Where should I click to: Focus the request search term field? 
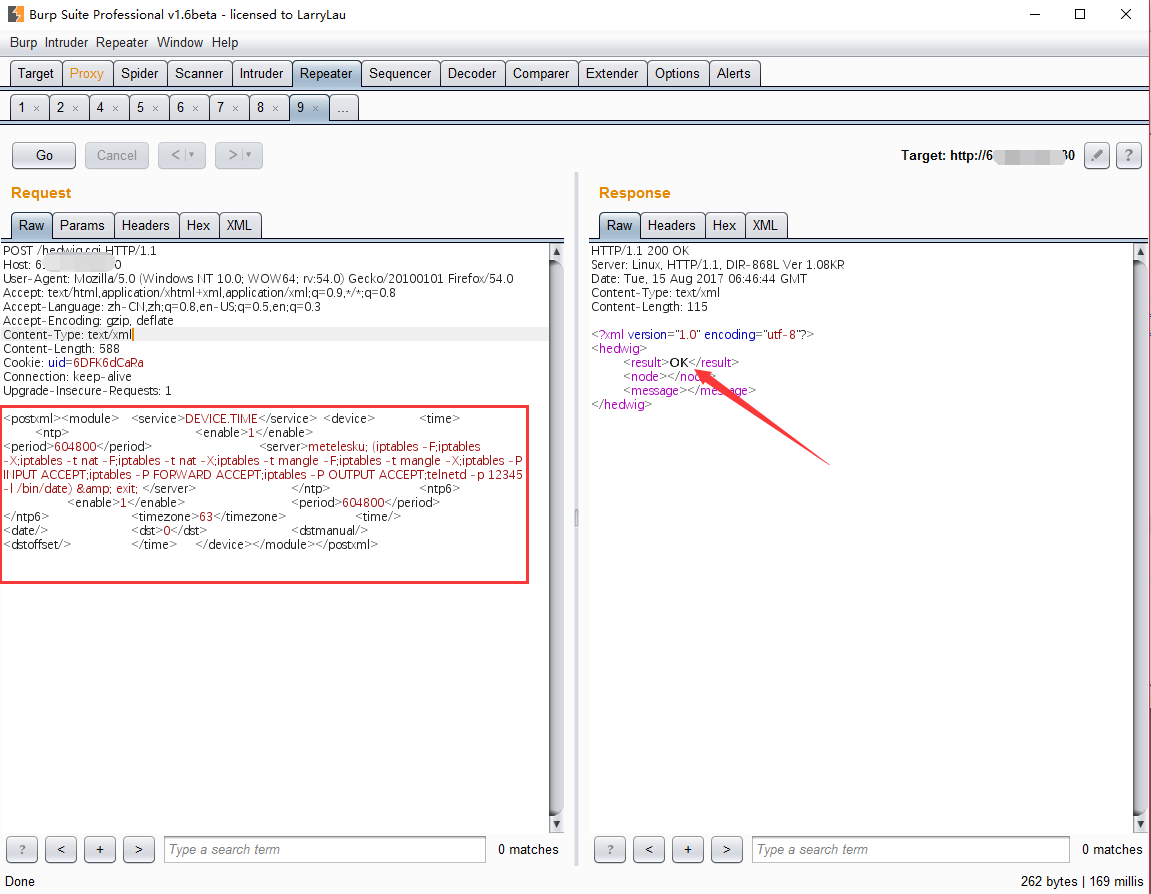[324, 849]
